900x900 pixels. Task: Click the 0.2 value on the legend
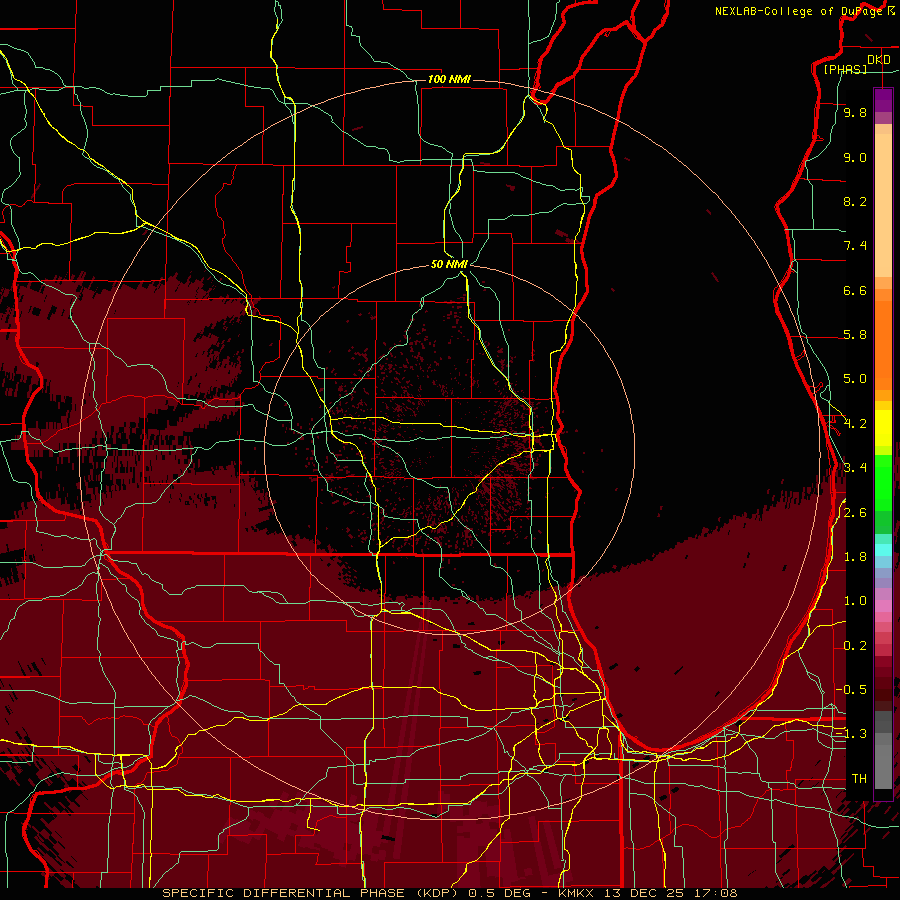pyautogui.click(x=855, y=646)
